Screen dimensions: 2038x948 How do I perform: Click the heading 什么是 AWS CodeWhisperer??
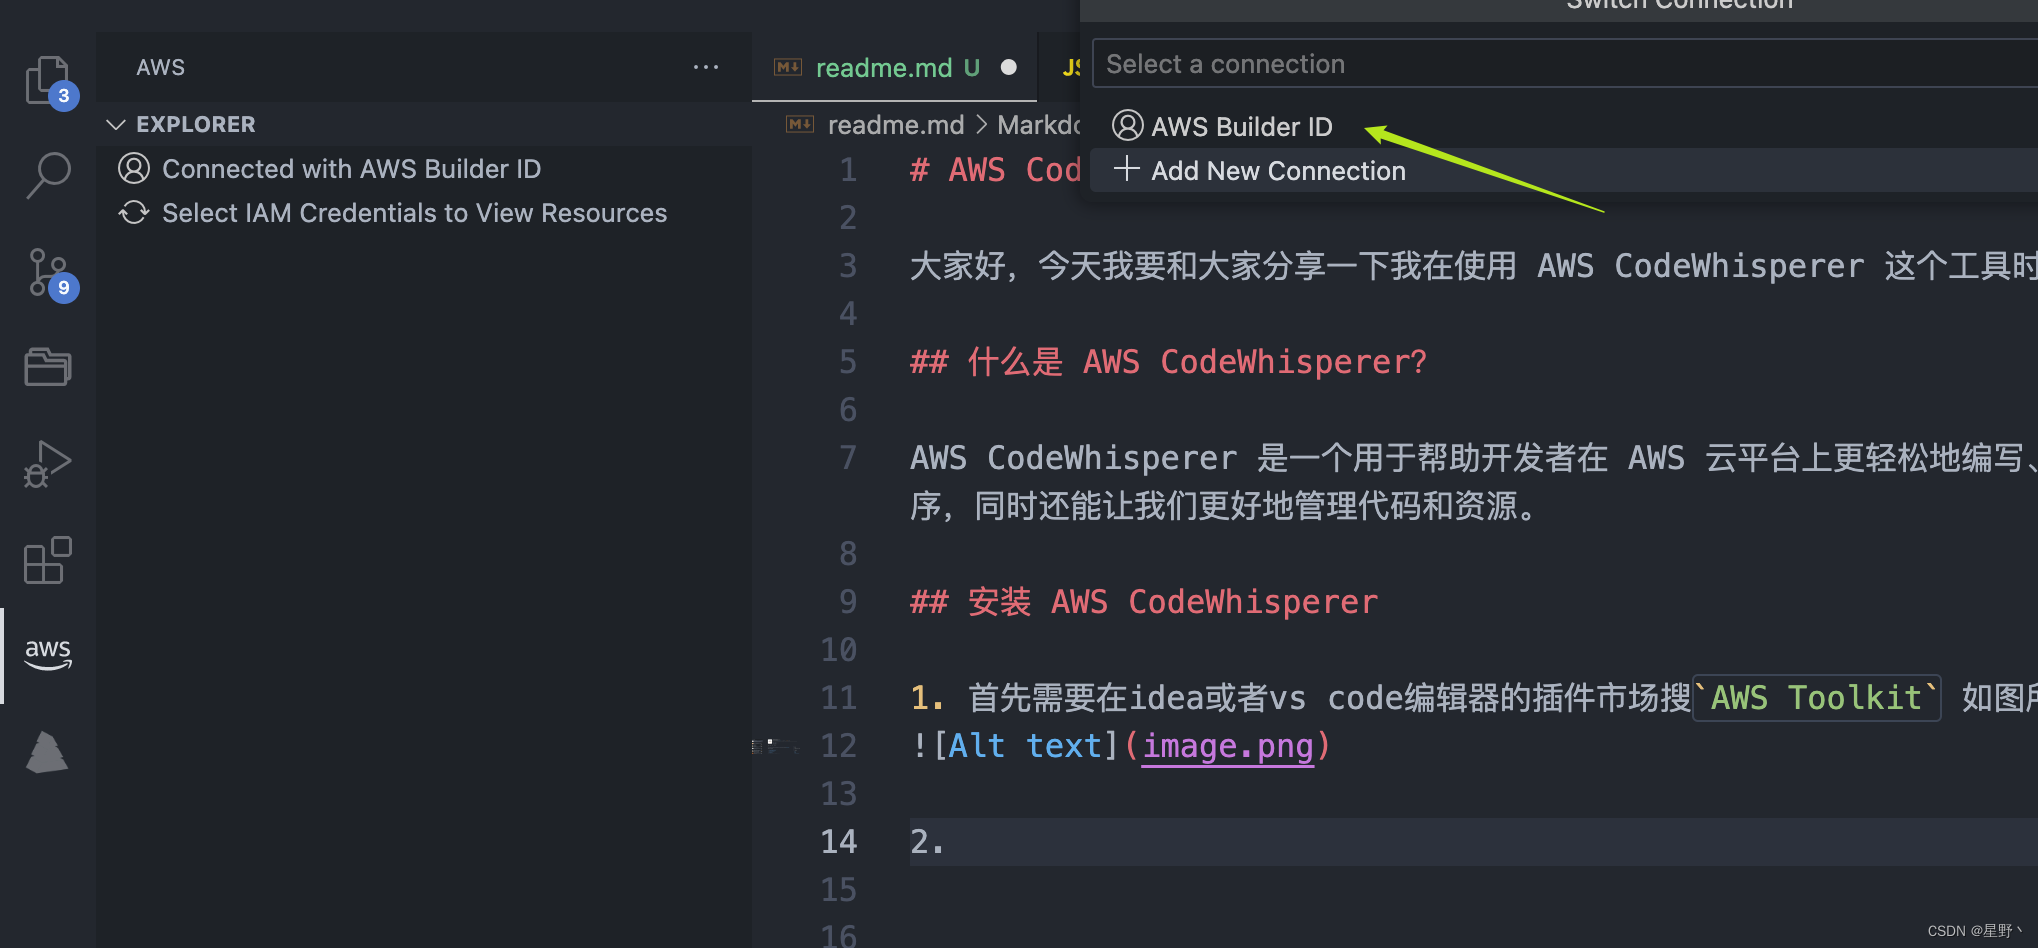click(x=1168, y=362)
